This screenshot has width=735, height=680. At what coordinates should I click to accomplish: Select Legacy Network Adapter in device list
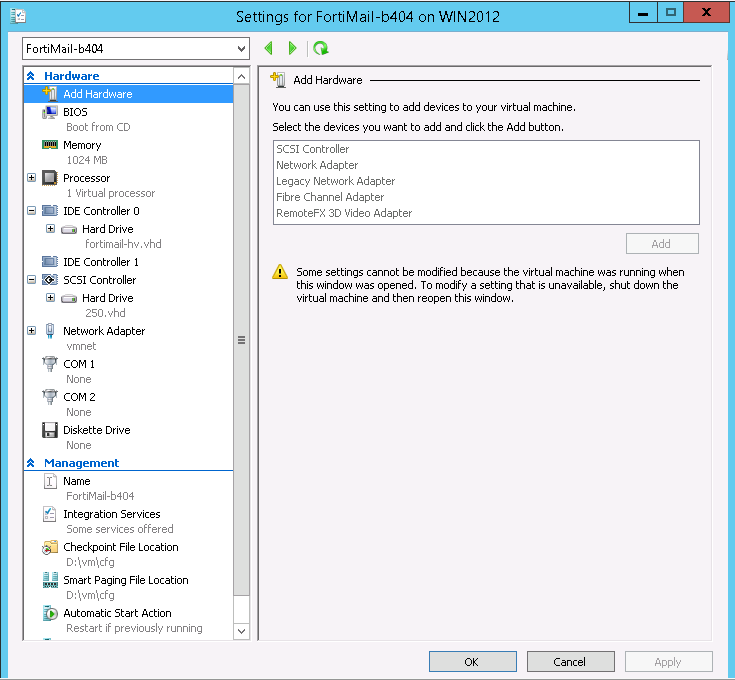pyautogui.click(x=335, y=181)
